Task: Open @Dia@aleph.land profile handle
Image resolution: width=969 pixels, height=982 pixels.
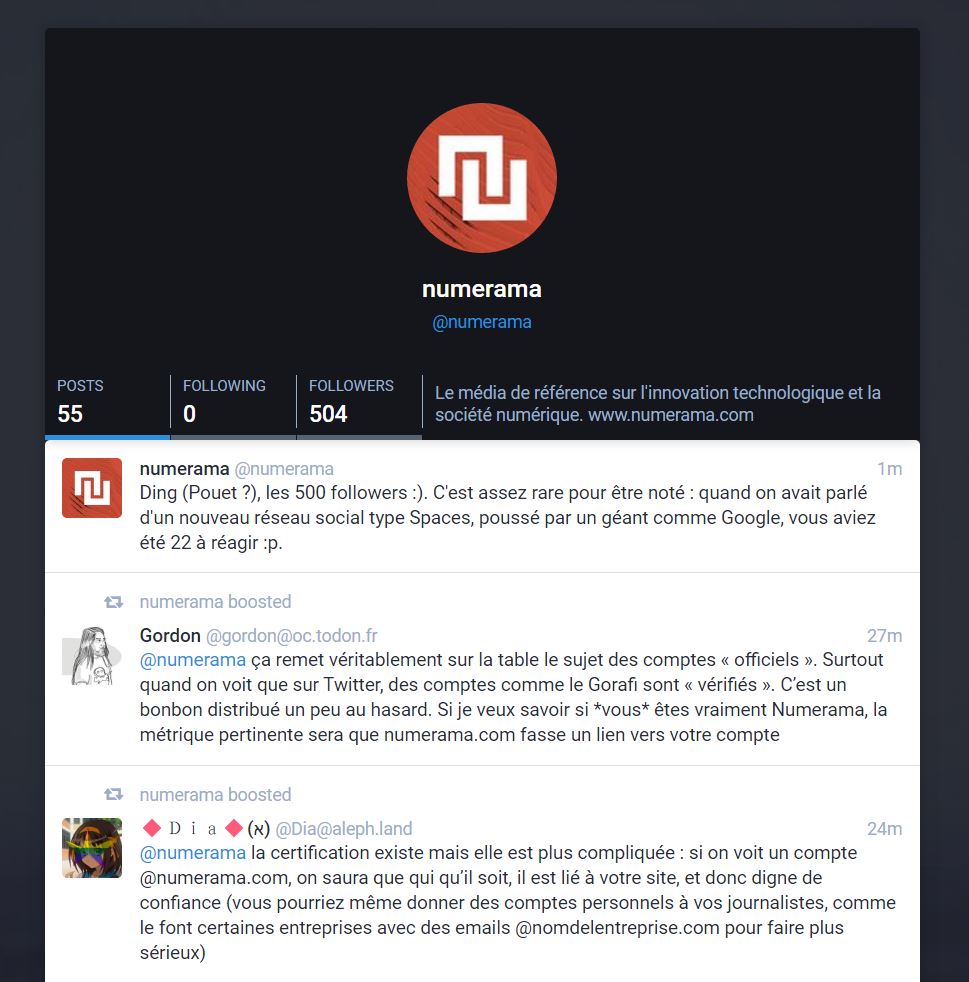Action: (x=344, y=829)
